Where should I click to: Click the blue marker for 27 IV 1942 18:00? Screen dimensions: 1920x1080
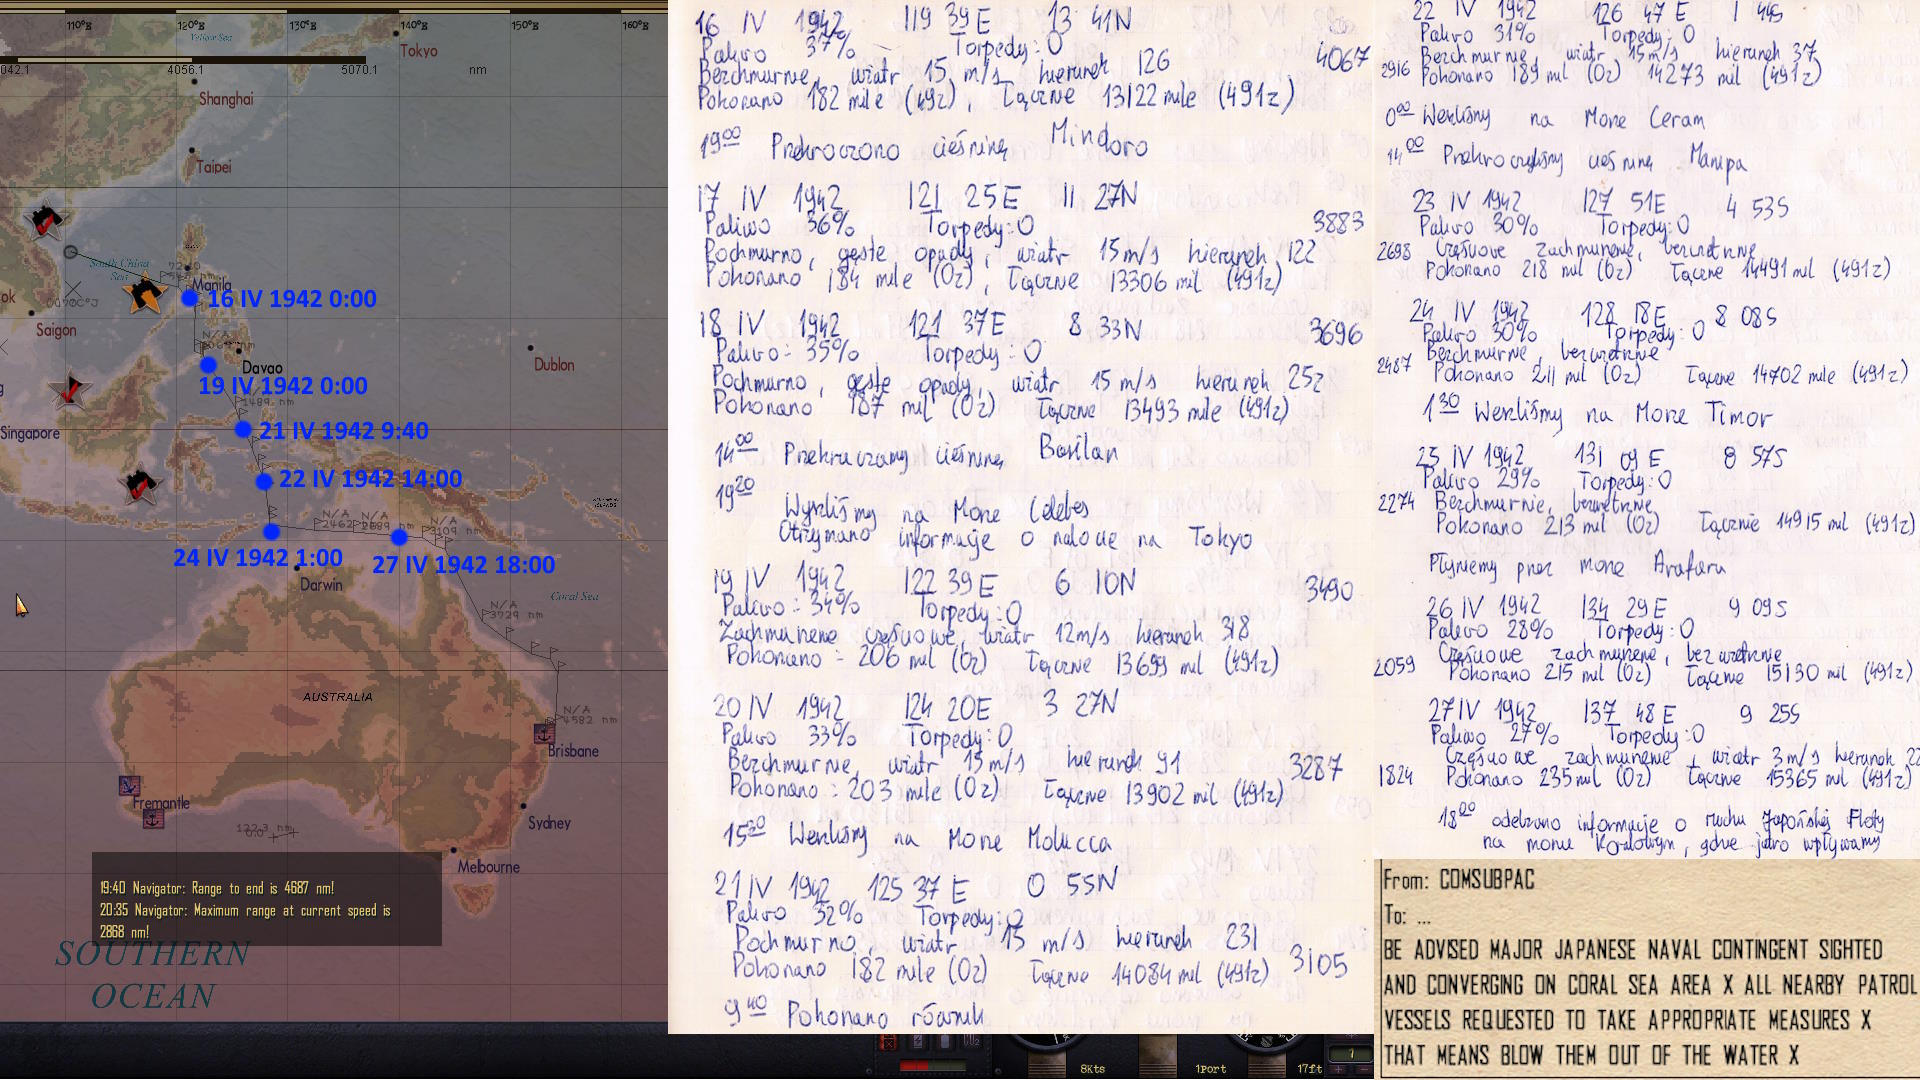click(x=399, y=538)
